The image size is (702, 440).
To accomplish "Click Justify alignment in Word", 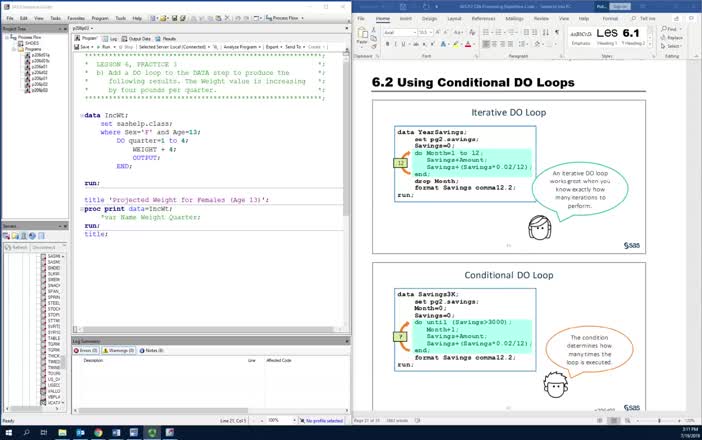I will [x=510, y=44].
